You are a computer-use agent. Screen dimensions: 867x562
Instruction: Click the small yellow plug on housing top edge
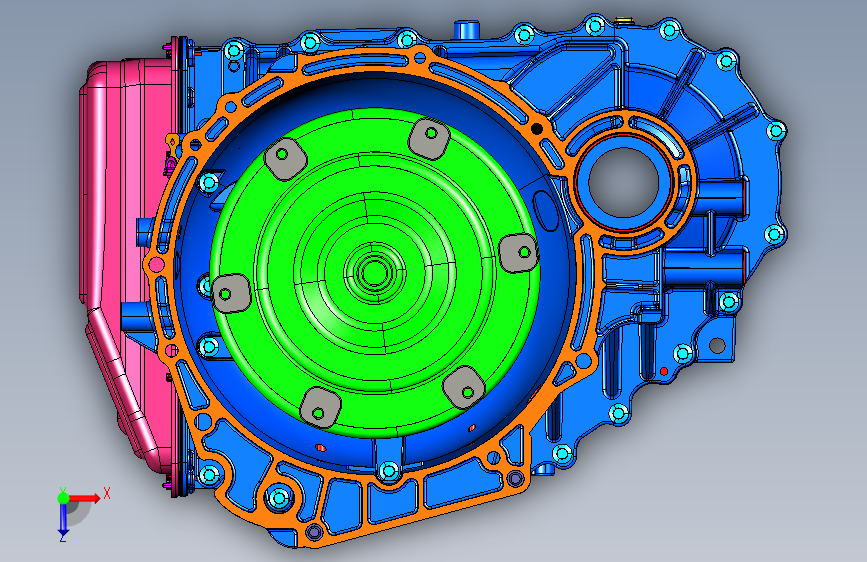[623, 20]
